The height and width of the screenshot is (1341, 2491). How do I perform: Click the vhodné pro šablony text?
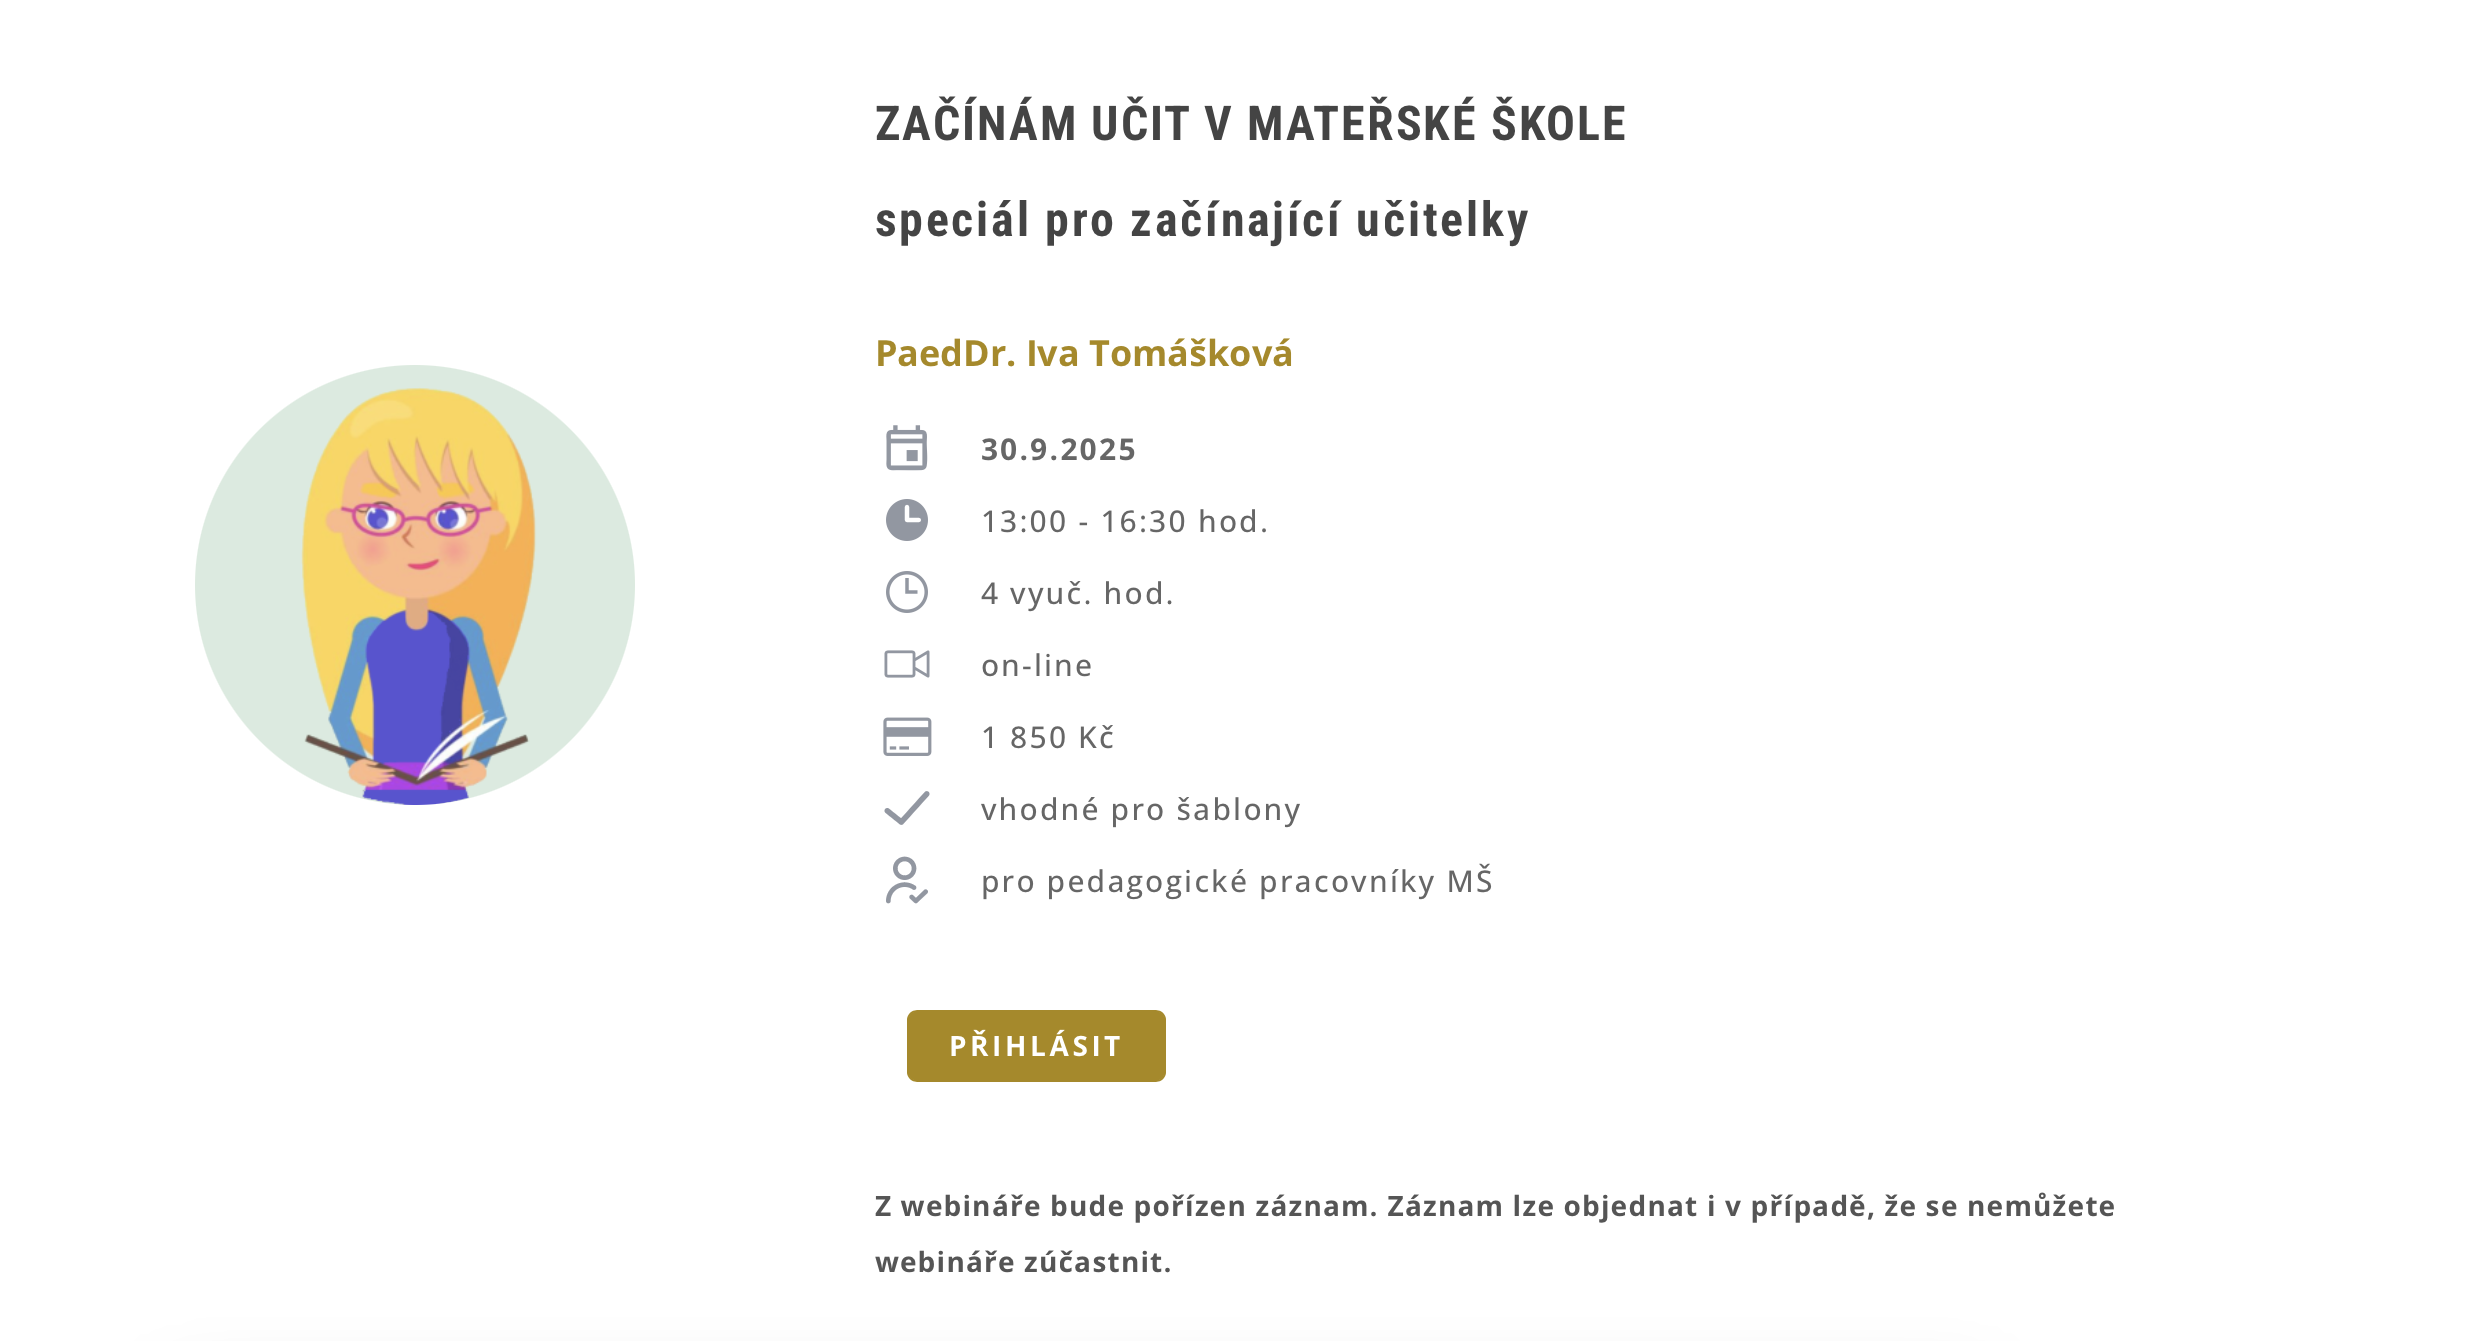click(x=1140, y=809)
